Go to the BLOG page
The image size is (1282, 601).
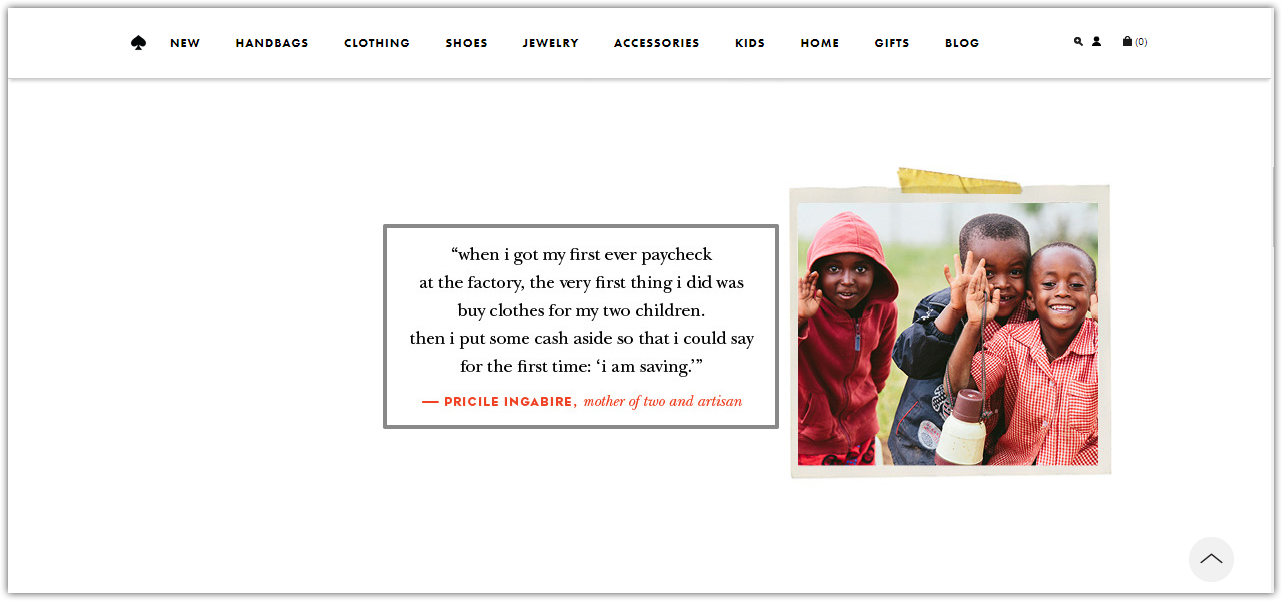click(962, 43)
